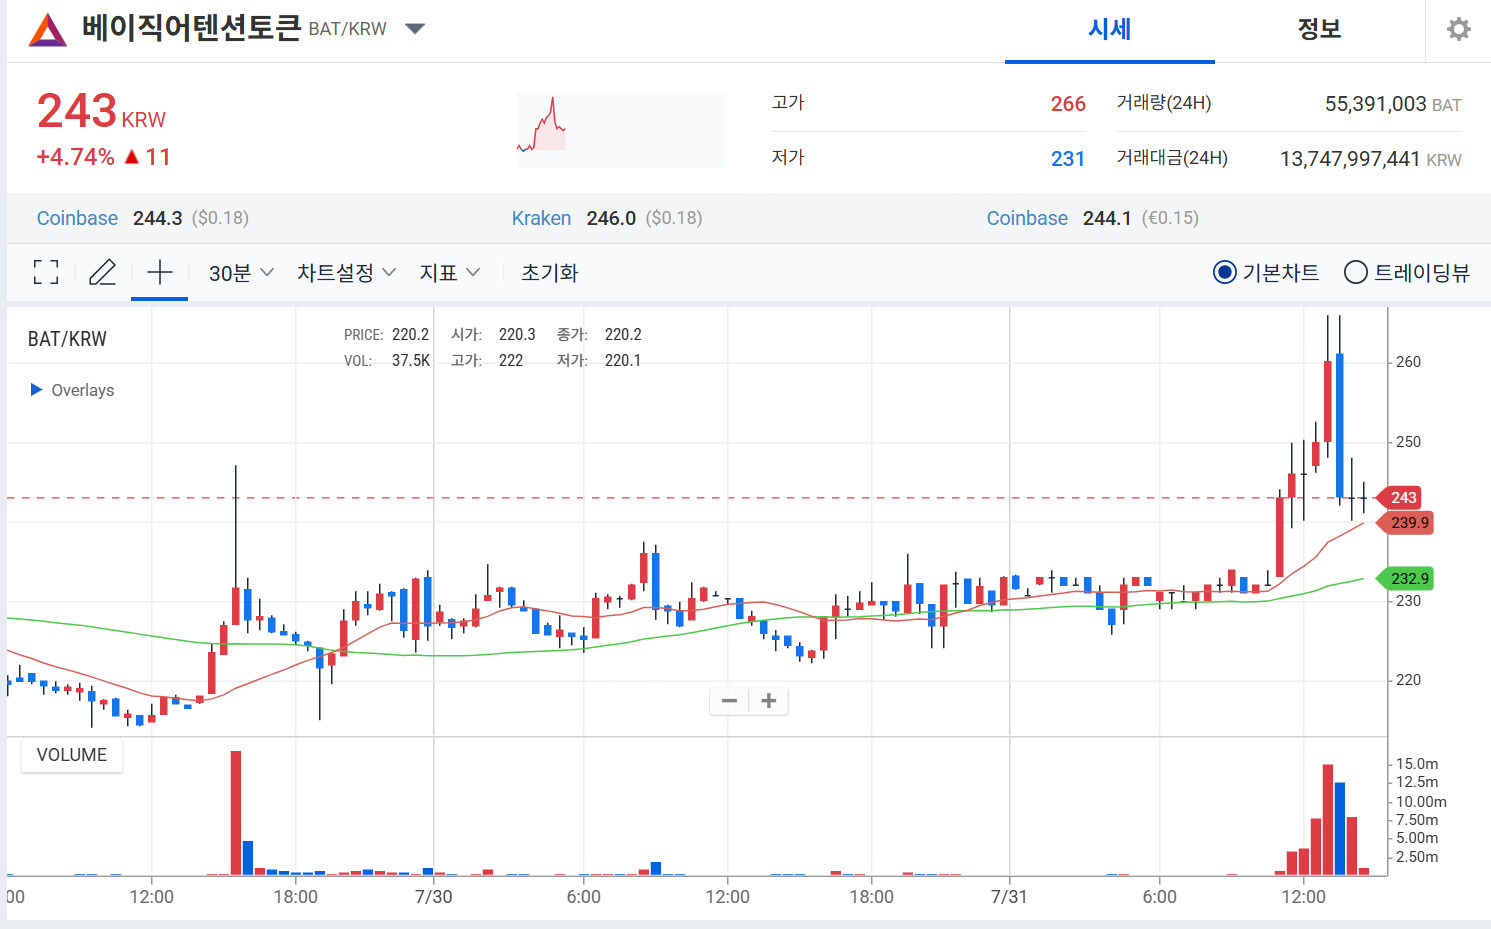Zoom in chart with plus button

click(x=769, y=701)
